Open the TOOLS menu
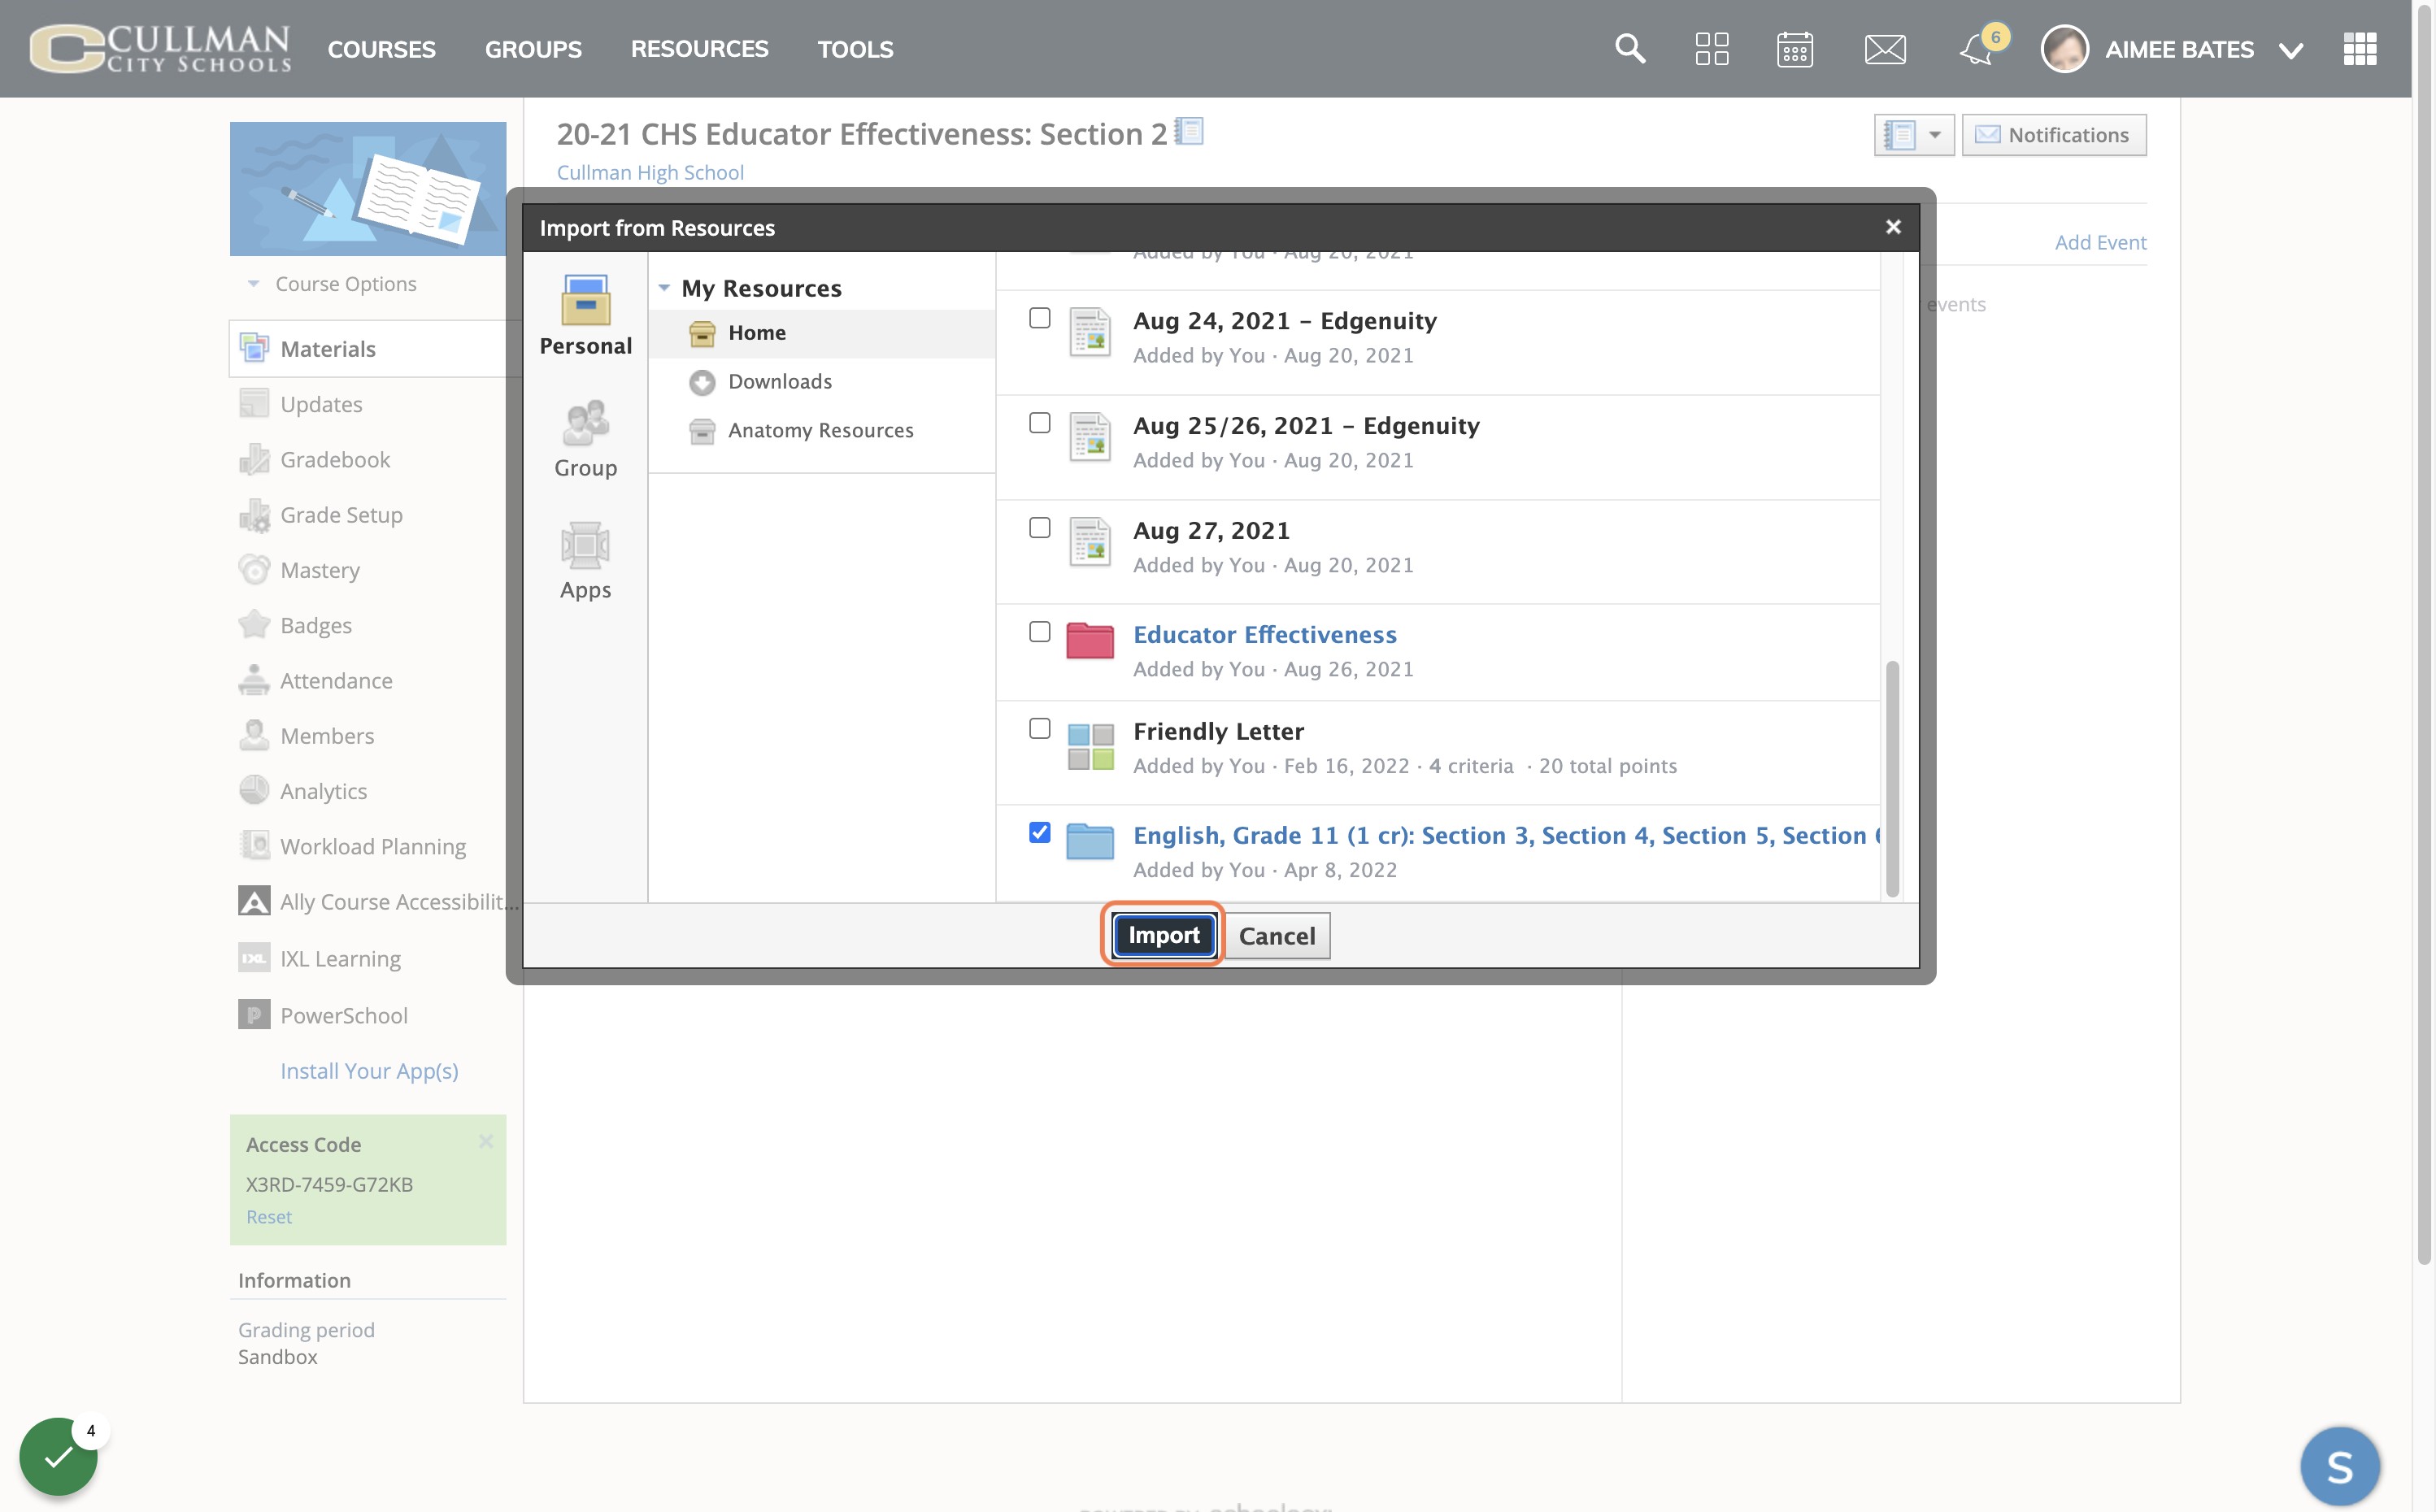This screenshot has width=2436, height=1512. click(x=855, y=48)
